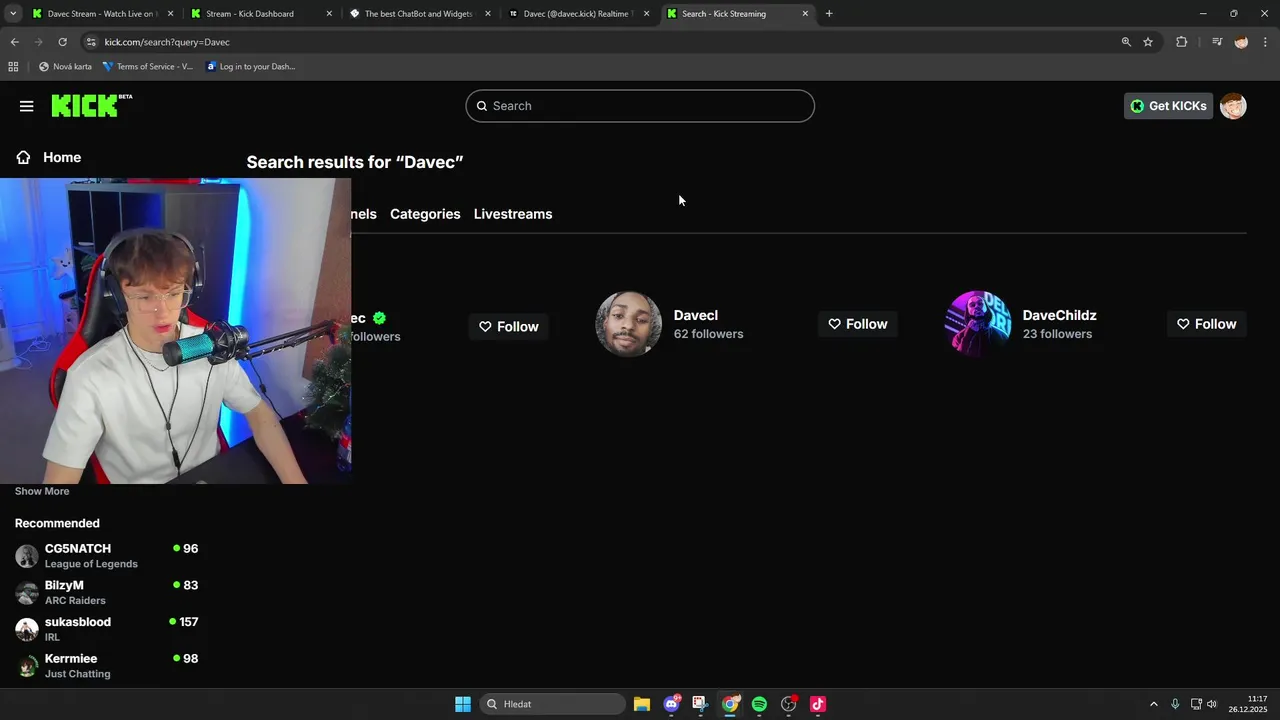Open the Chrome zoom indicator icon
1280x720 pixels.
[x=1126, y=42]
